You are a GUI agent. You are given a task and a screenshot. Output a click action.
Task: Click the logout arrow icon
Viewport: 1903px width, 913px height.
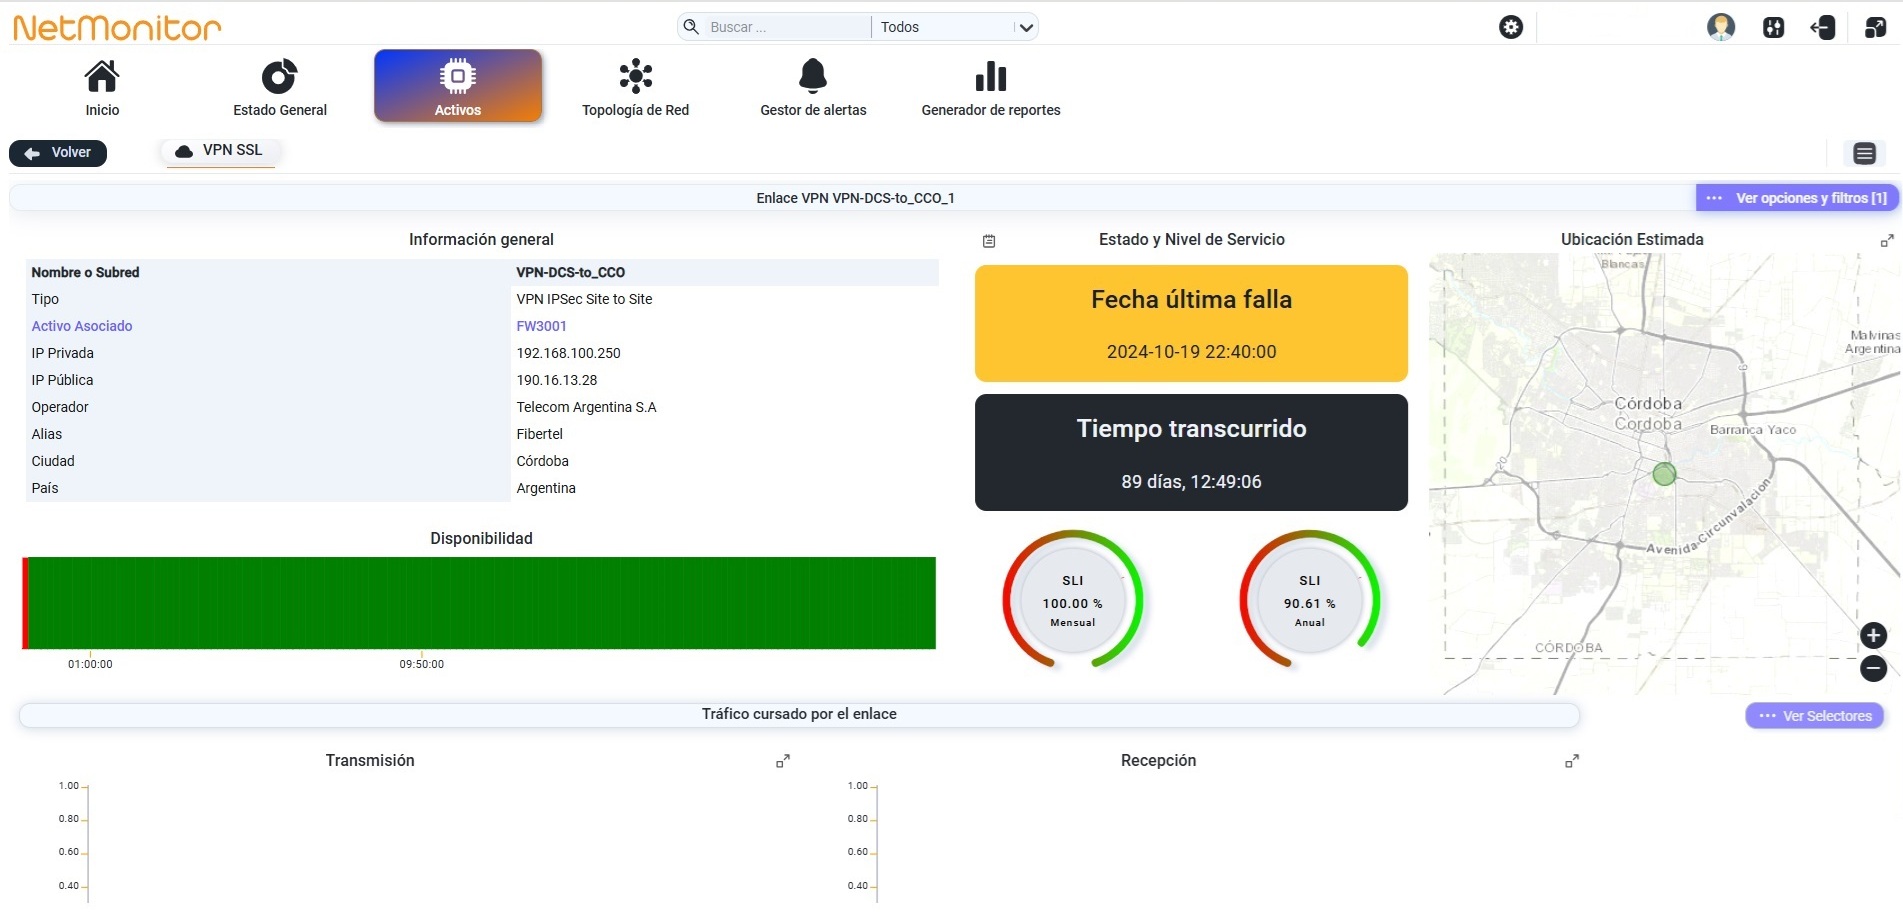[1823, 27]
